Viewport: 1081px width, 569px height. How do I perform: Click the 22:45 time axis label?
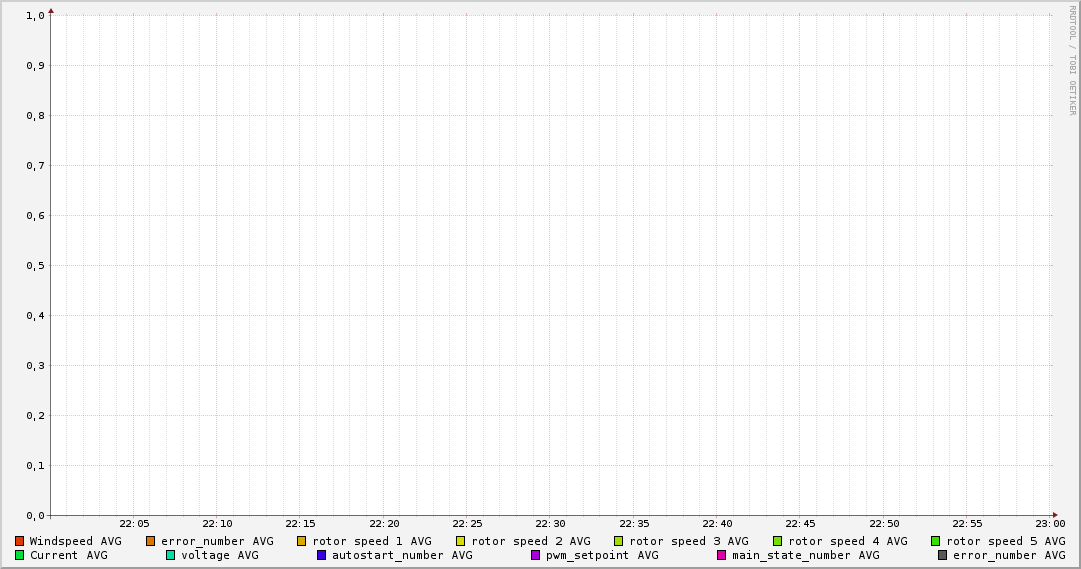point(800,524)
